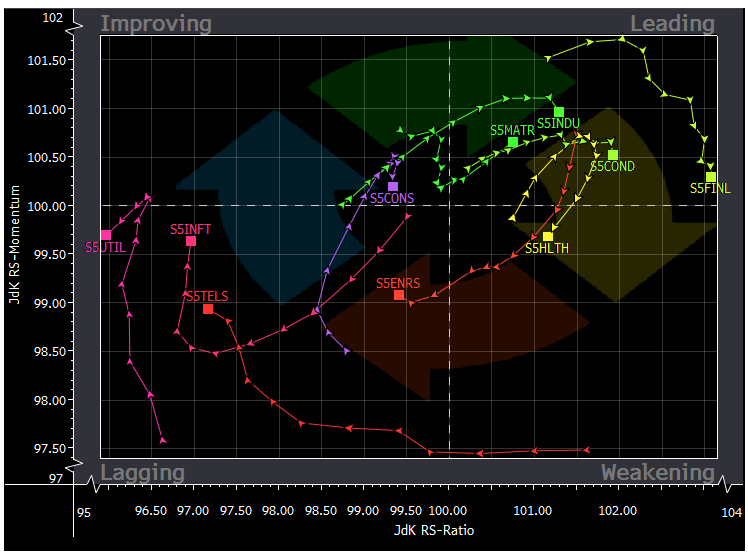Click the 96.50 tick on RS-Ratio axis
Image resolution: width=748 pixels, height=560 pixels.
[x=151, y=511]
